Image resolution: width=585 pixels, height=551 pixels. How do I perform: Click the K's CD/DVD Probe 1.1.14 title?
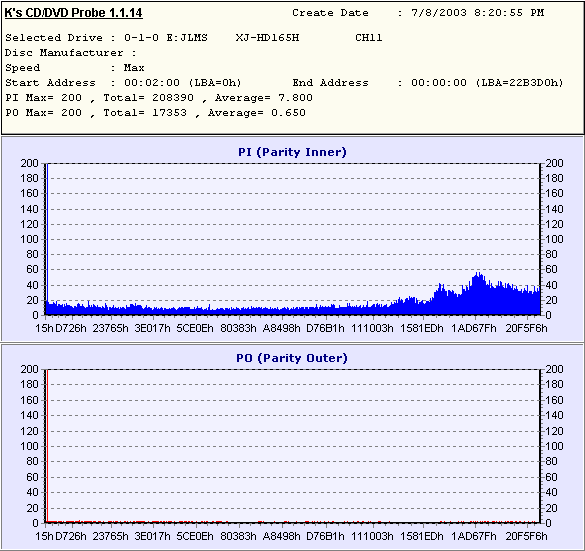[73, 13]
